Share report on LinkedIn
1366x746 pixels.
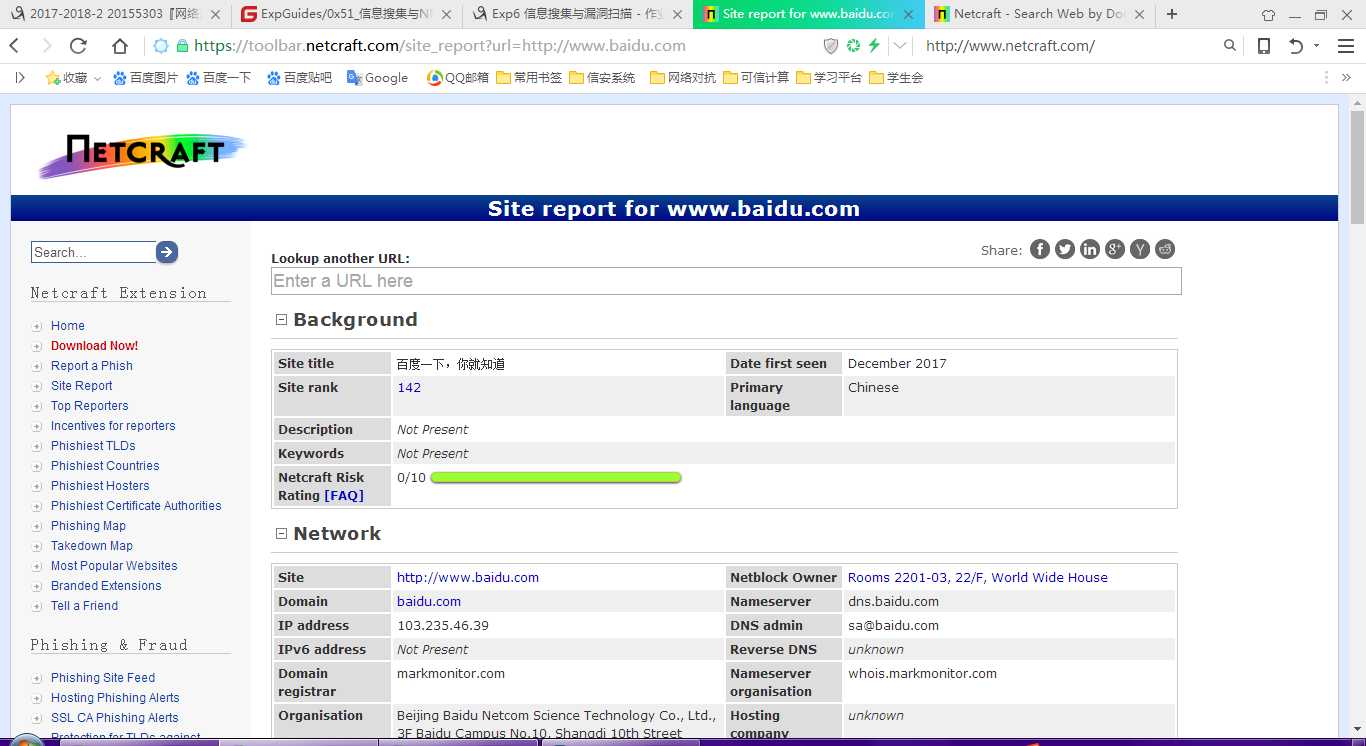pos(1090,249)
